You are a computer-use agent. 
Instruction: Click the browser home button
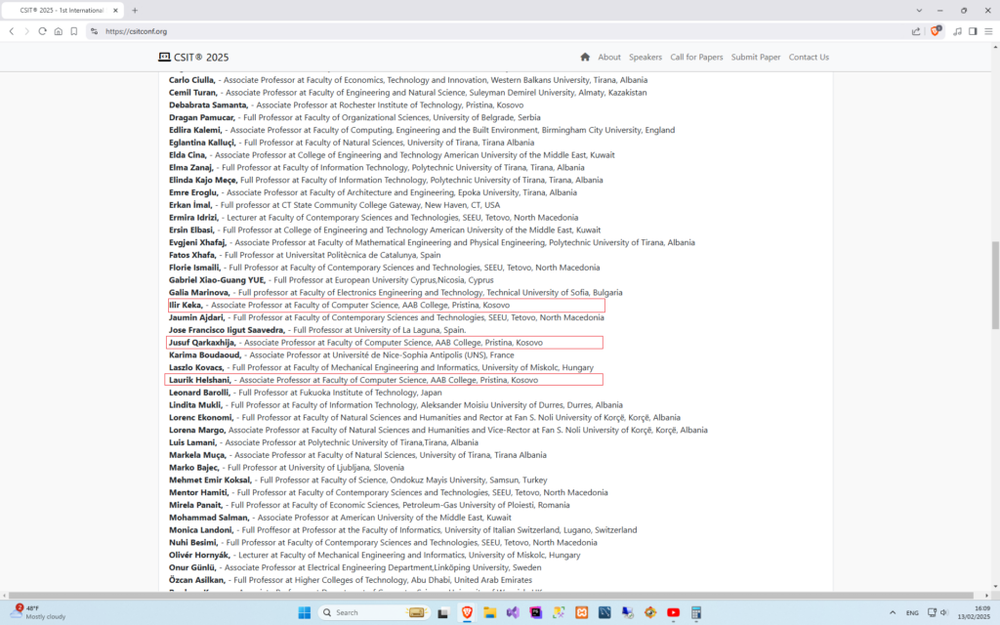pyautogui.click(x=58, y=31)
